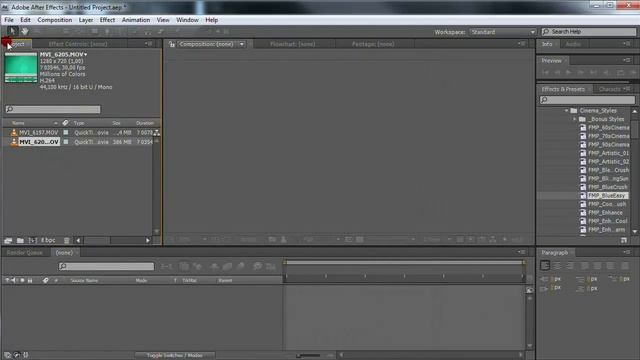This screenshot has height=360, width=640.
Task: Jump to first frame in Preview panel
Action: tap(545, 72)
